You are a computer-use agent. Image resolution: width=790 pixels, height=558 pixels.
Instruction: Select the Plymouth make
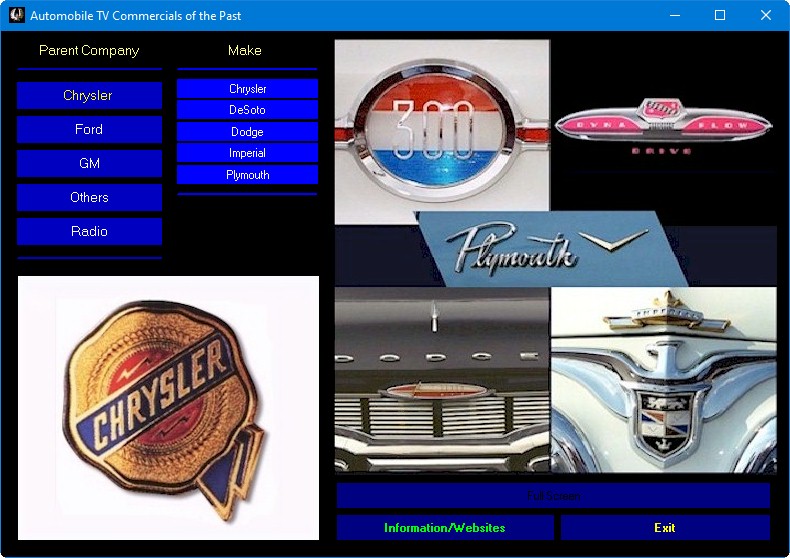coord(247,175)
